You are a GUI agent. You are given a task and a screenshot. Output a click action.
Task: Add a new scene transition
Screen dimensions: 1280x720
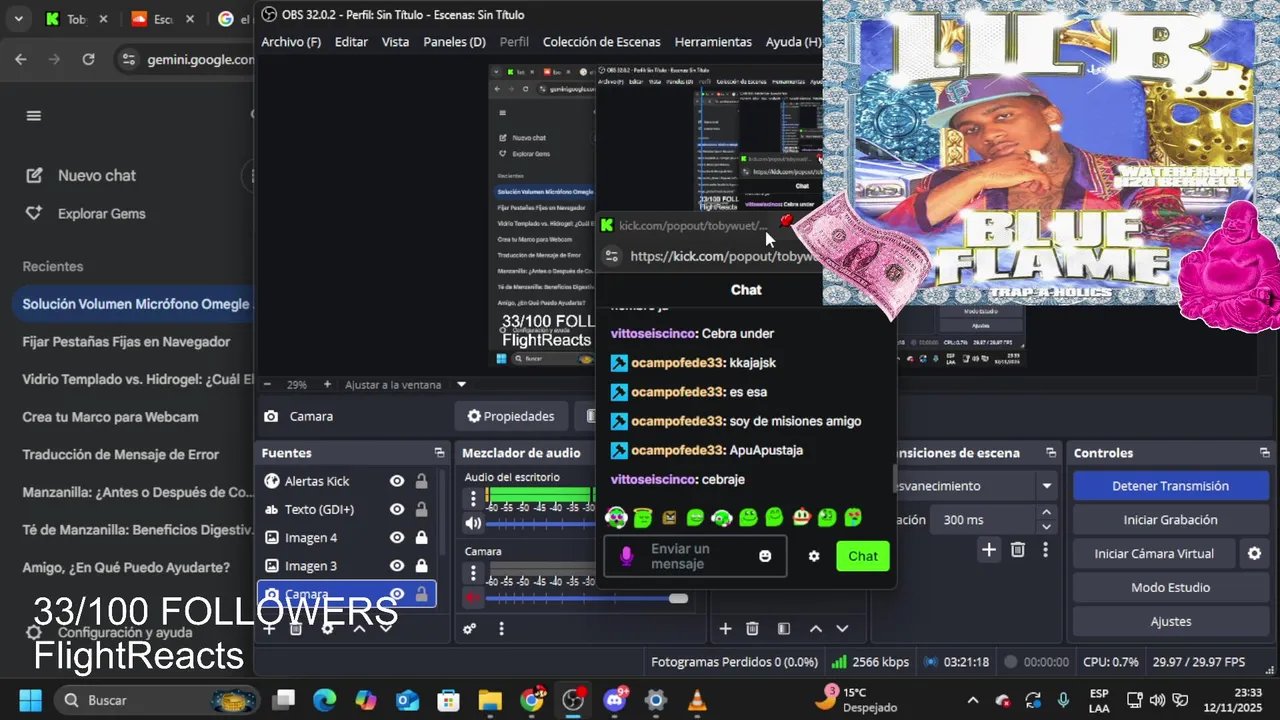pyautogui.click(x=989, y=549)
